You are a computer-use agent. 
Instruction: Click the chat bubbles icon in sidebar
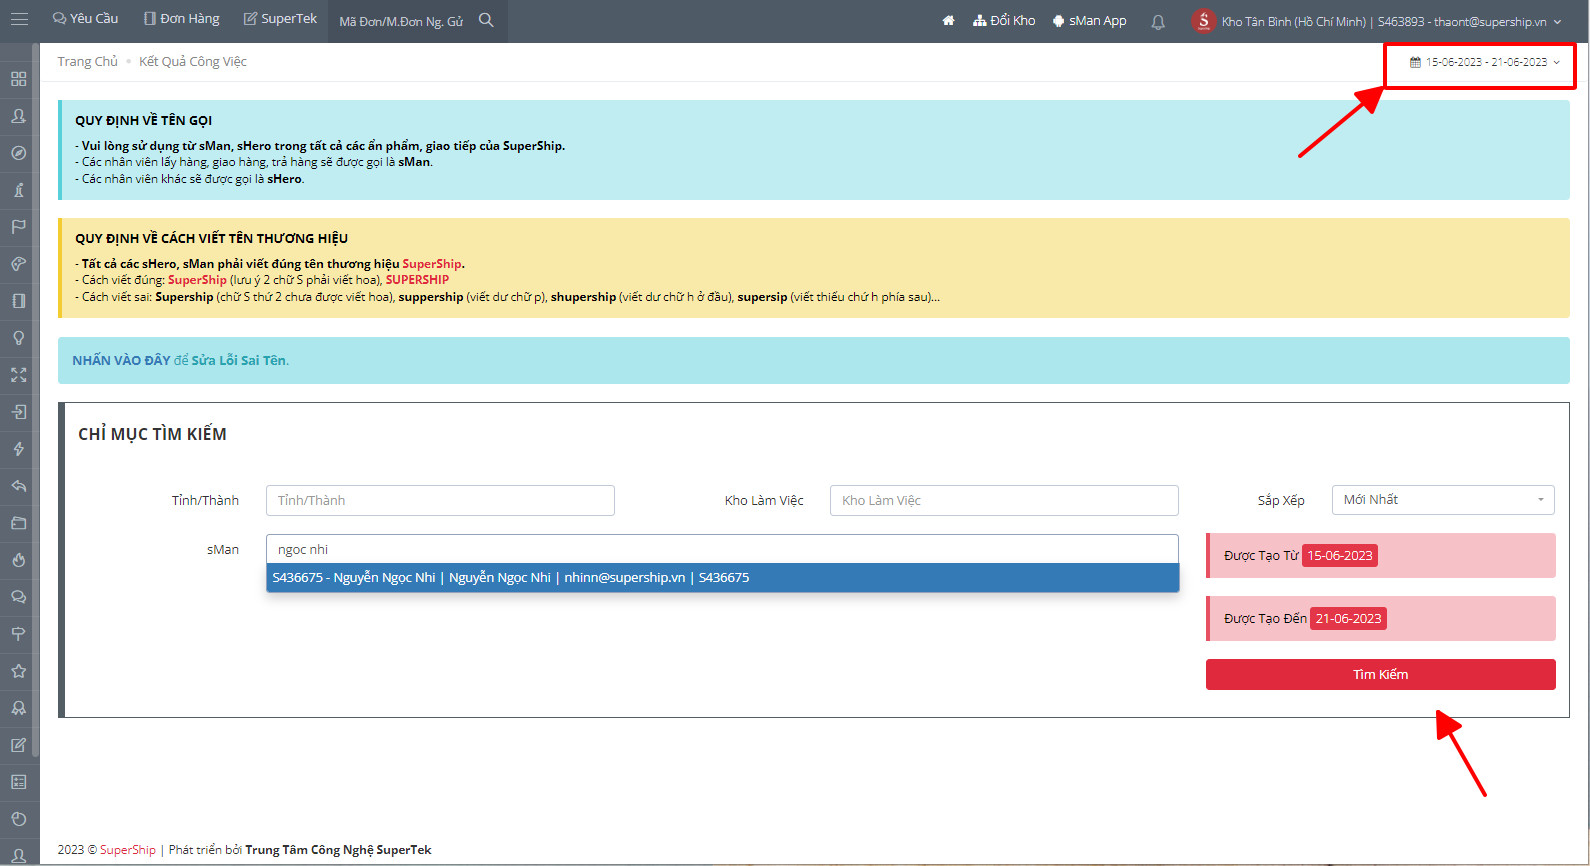[18, 597]
